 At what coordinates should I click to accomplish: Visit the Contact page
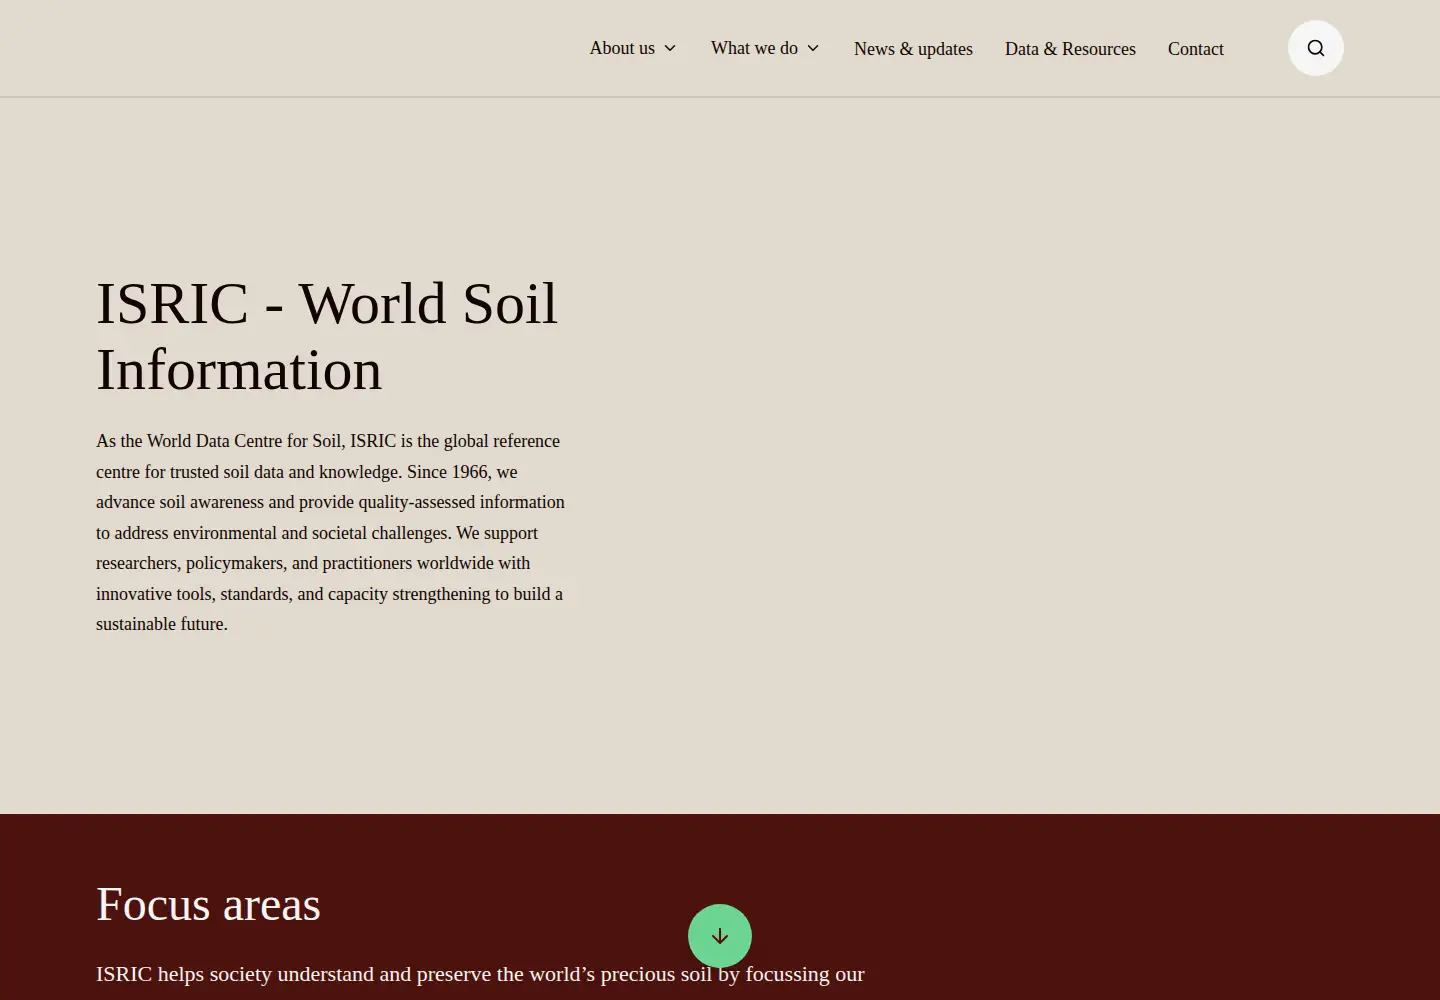click(x=1196, y=49)
